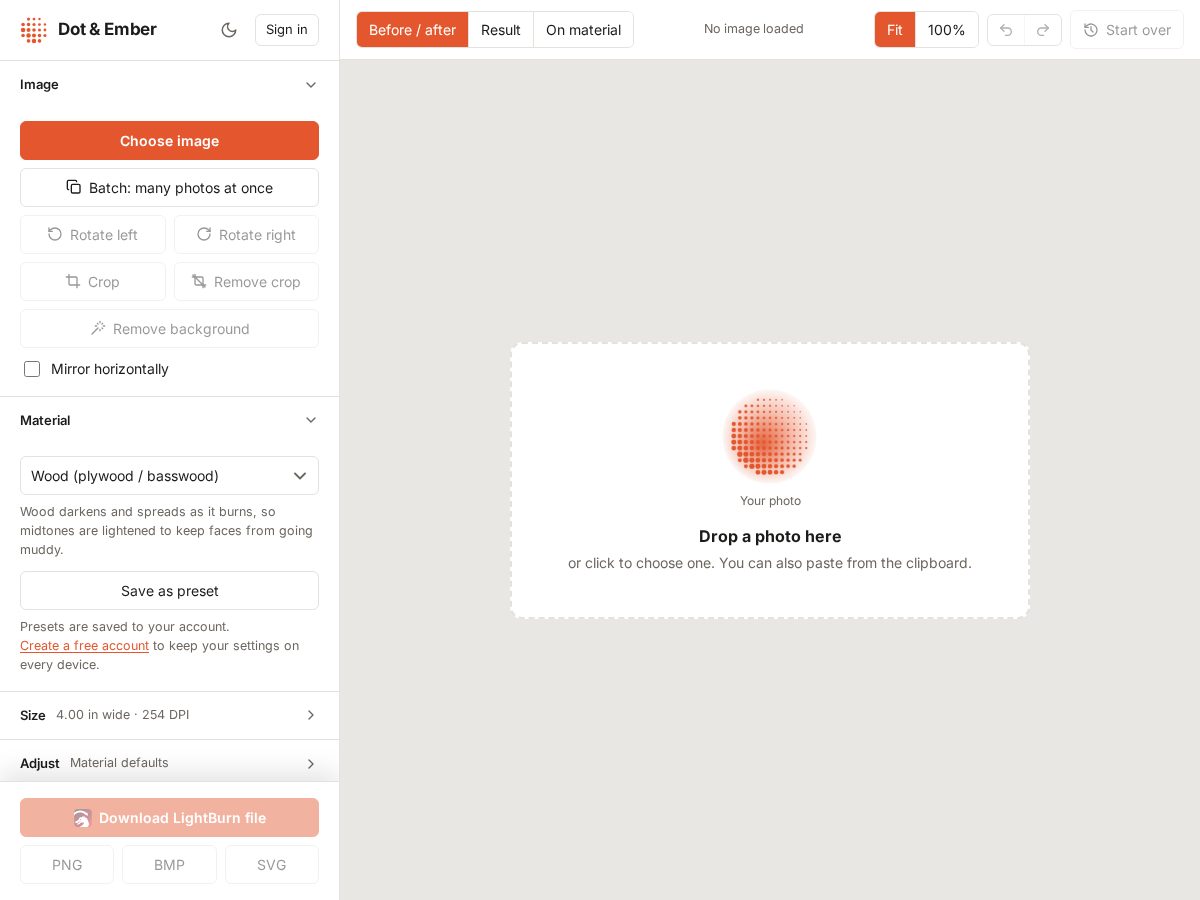Click the Rotate right button
This screenshot has height=900, width=1200.
[246, 235]
